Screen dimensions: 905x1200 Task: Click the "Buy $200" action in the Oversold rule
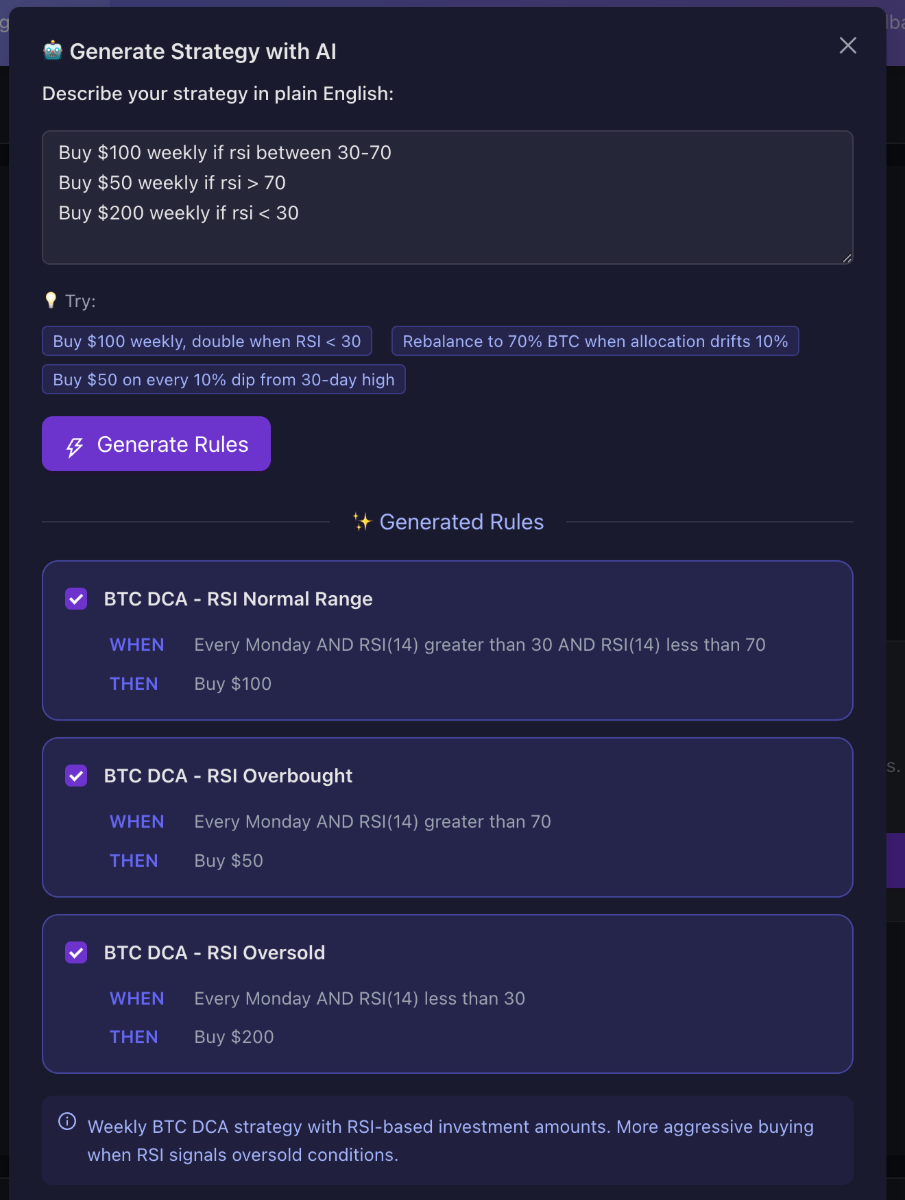(x=234, y=1037)
